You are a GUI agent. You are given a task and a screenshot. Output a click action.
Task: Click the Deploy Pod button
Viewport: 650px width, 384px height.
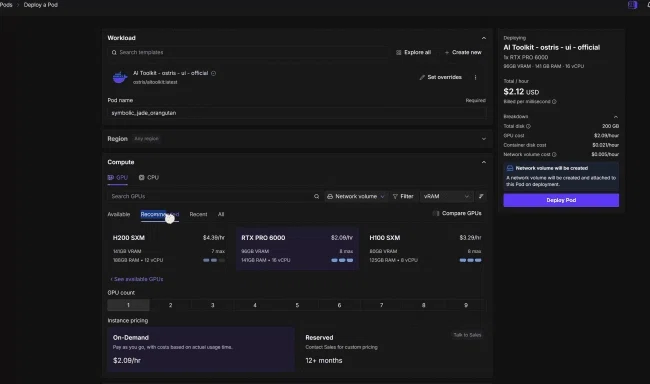pyautogui.click(x=561, y=200)
